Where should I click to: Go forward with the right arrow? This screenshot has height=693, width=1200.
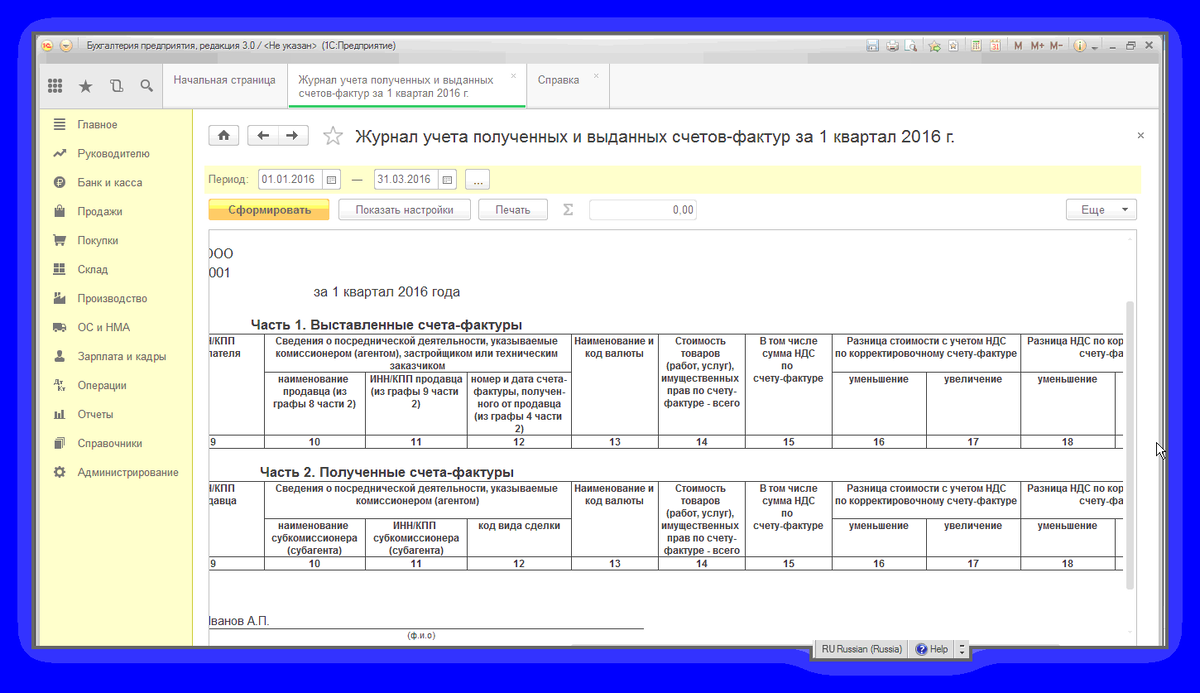(x=293, y=135)
